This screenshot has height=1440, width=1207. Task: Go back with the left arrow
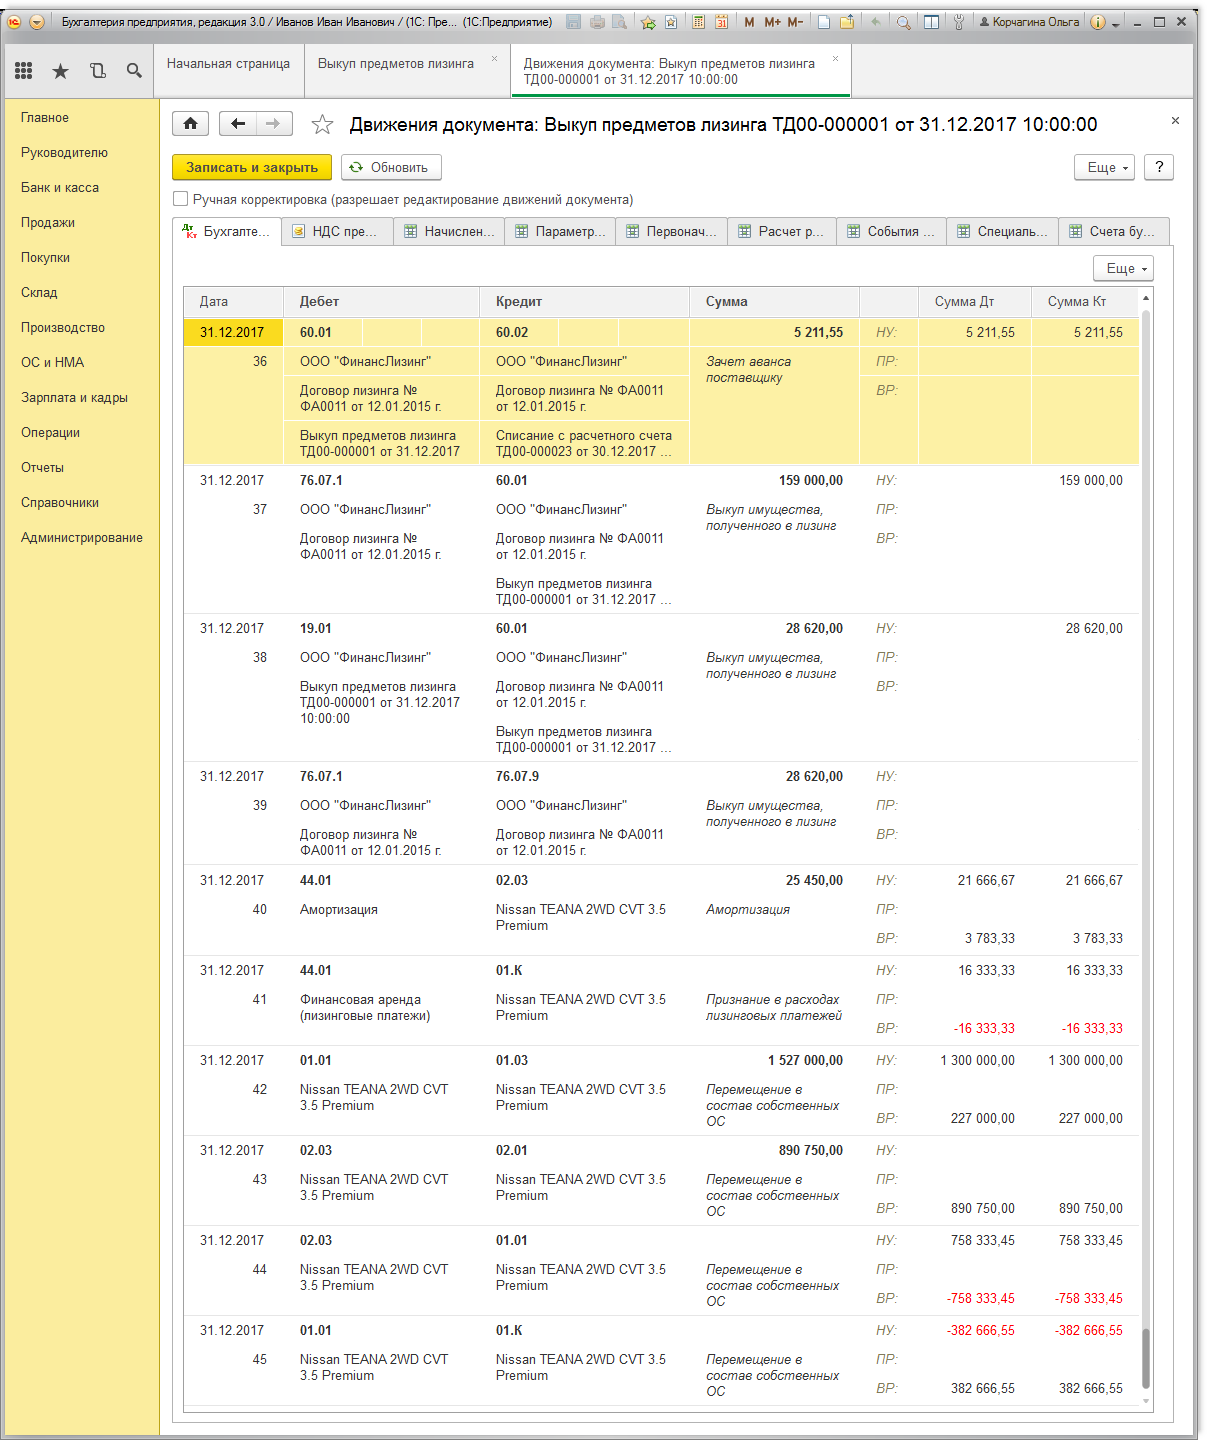237,124
